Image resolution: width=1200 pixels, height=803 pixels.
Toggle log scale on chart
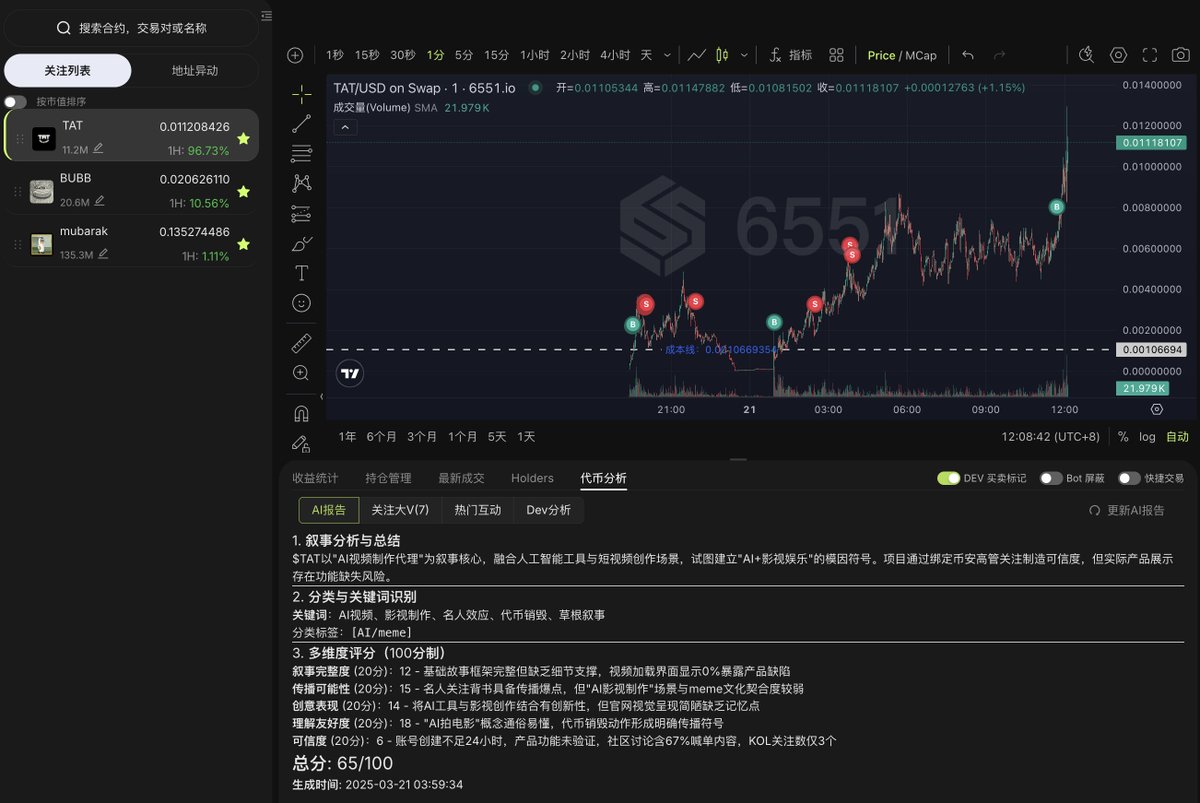click(1147, 437)
